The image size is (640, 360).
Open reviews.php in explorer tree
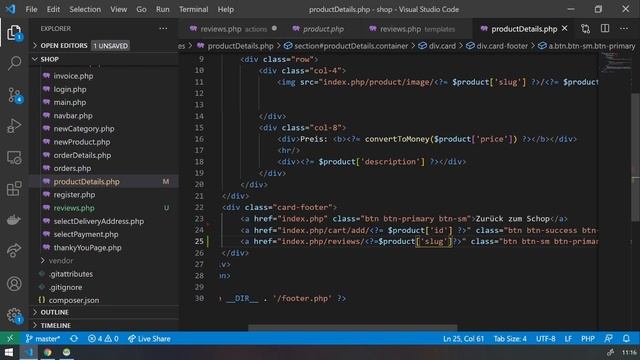[x=74, y=208]
